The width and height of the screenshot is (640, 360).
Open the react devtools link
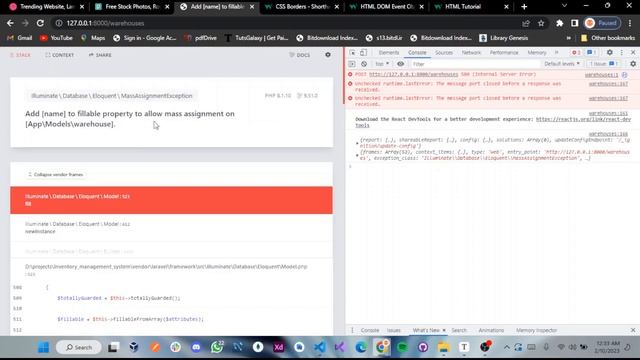583,119
